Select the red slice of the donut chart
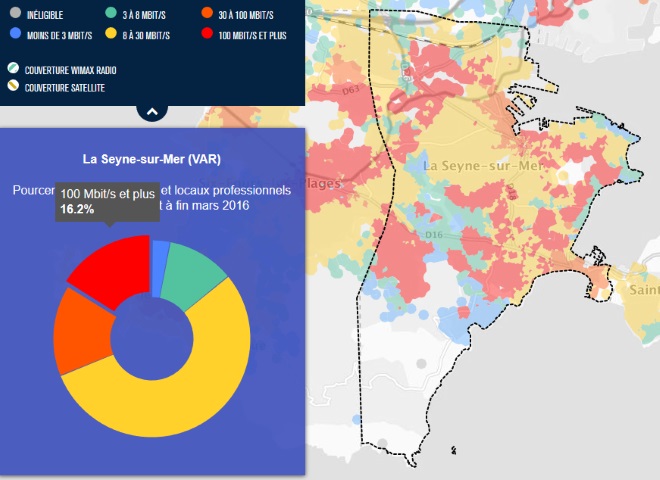Viewport: 660px width, 480px height. (108, 270)
